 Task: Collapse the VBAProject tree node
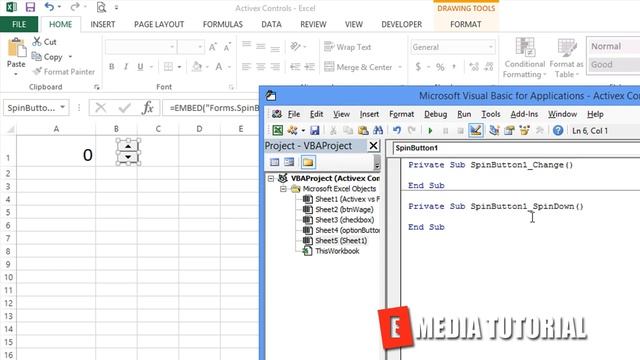click(x=271, y=178)
